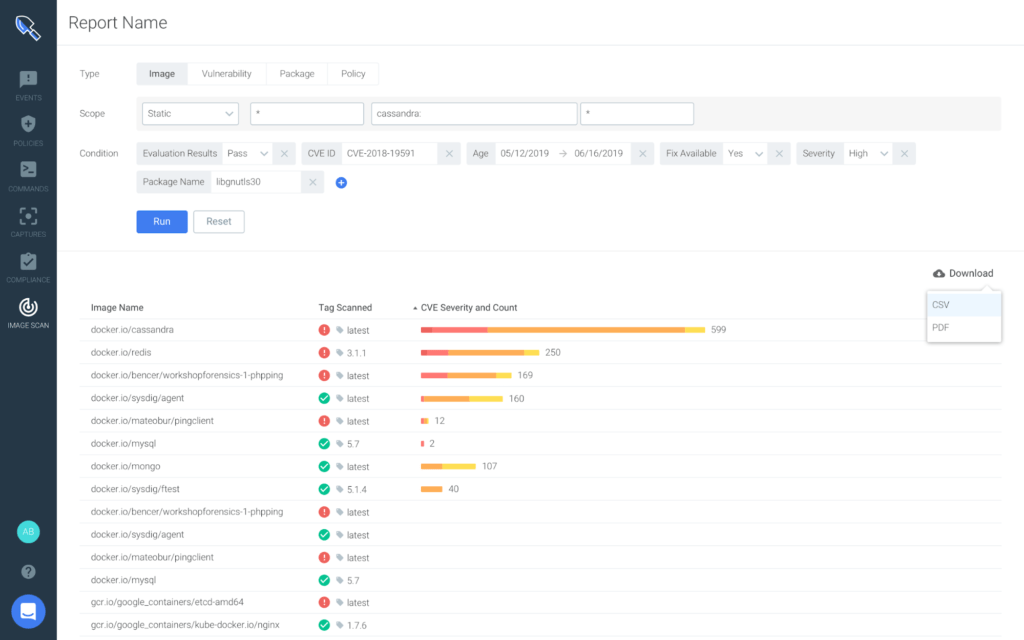Click the blue Run button

point(161,221)
